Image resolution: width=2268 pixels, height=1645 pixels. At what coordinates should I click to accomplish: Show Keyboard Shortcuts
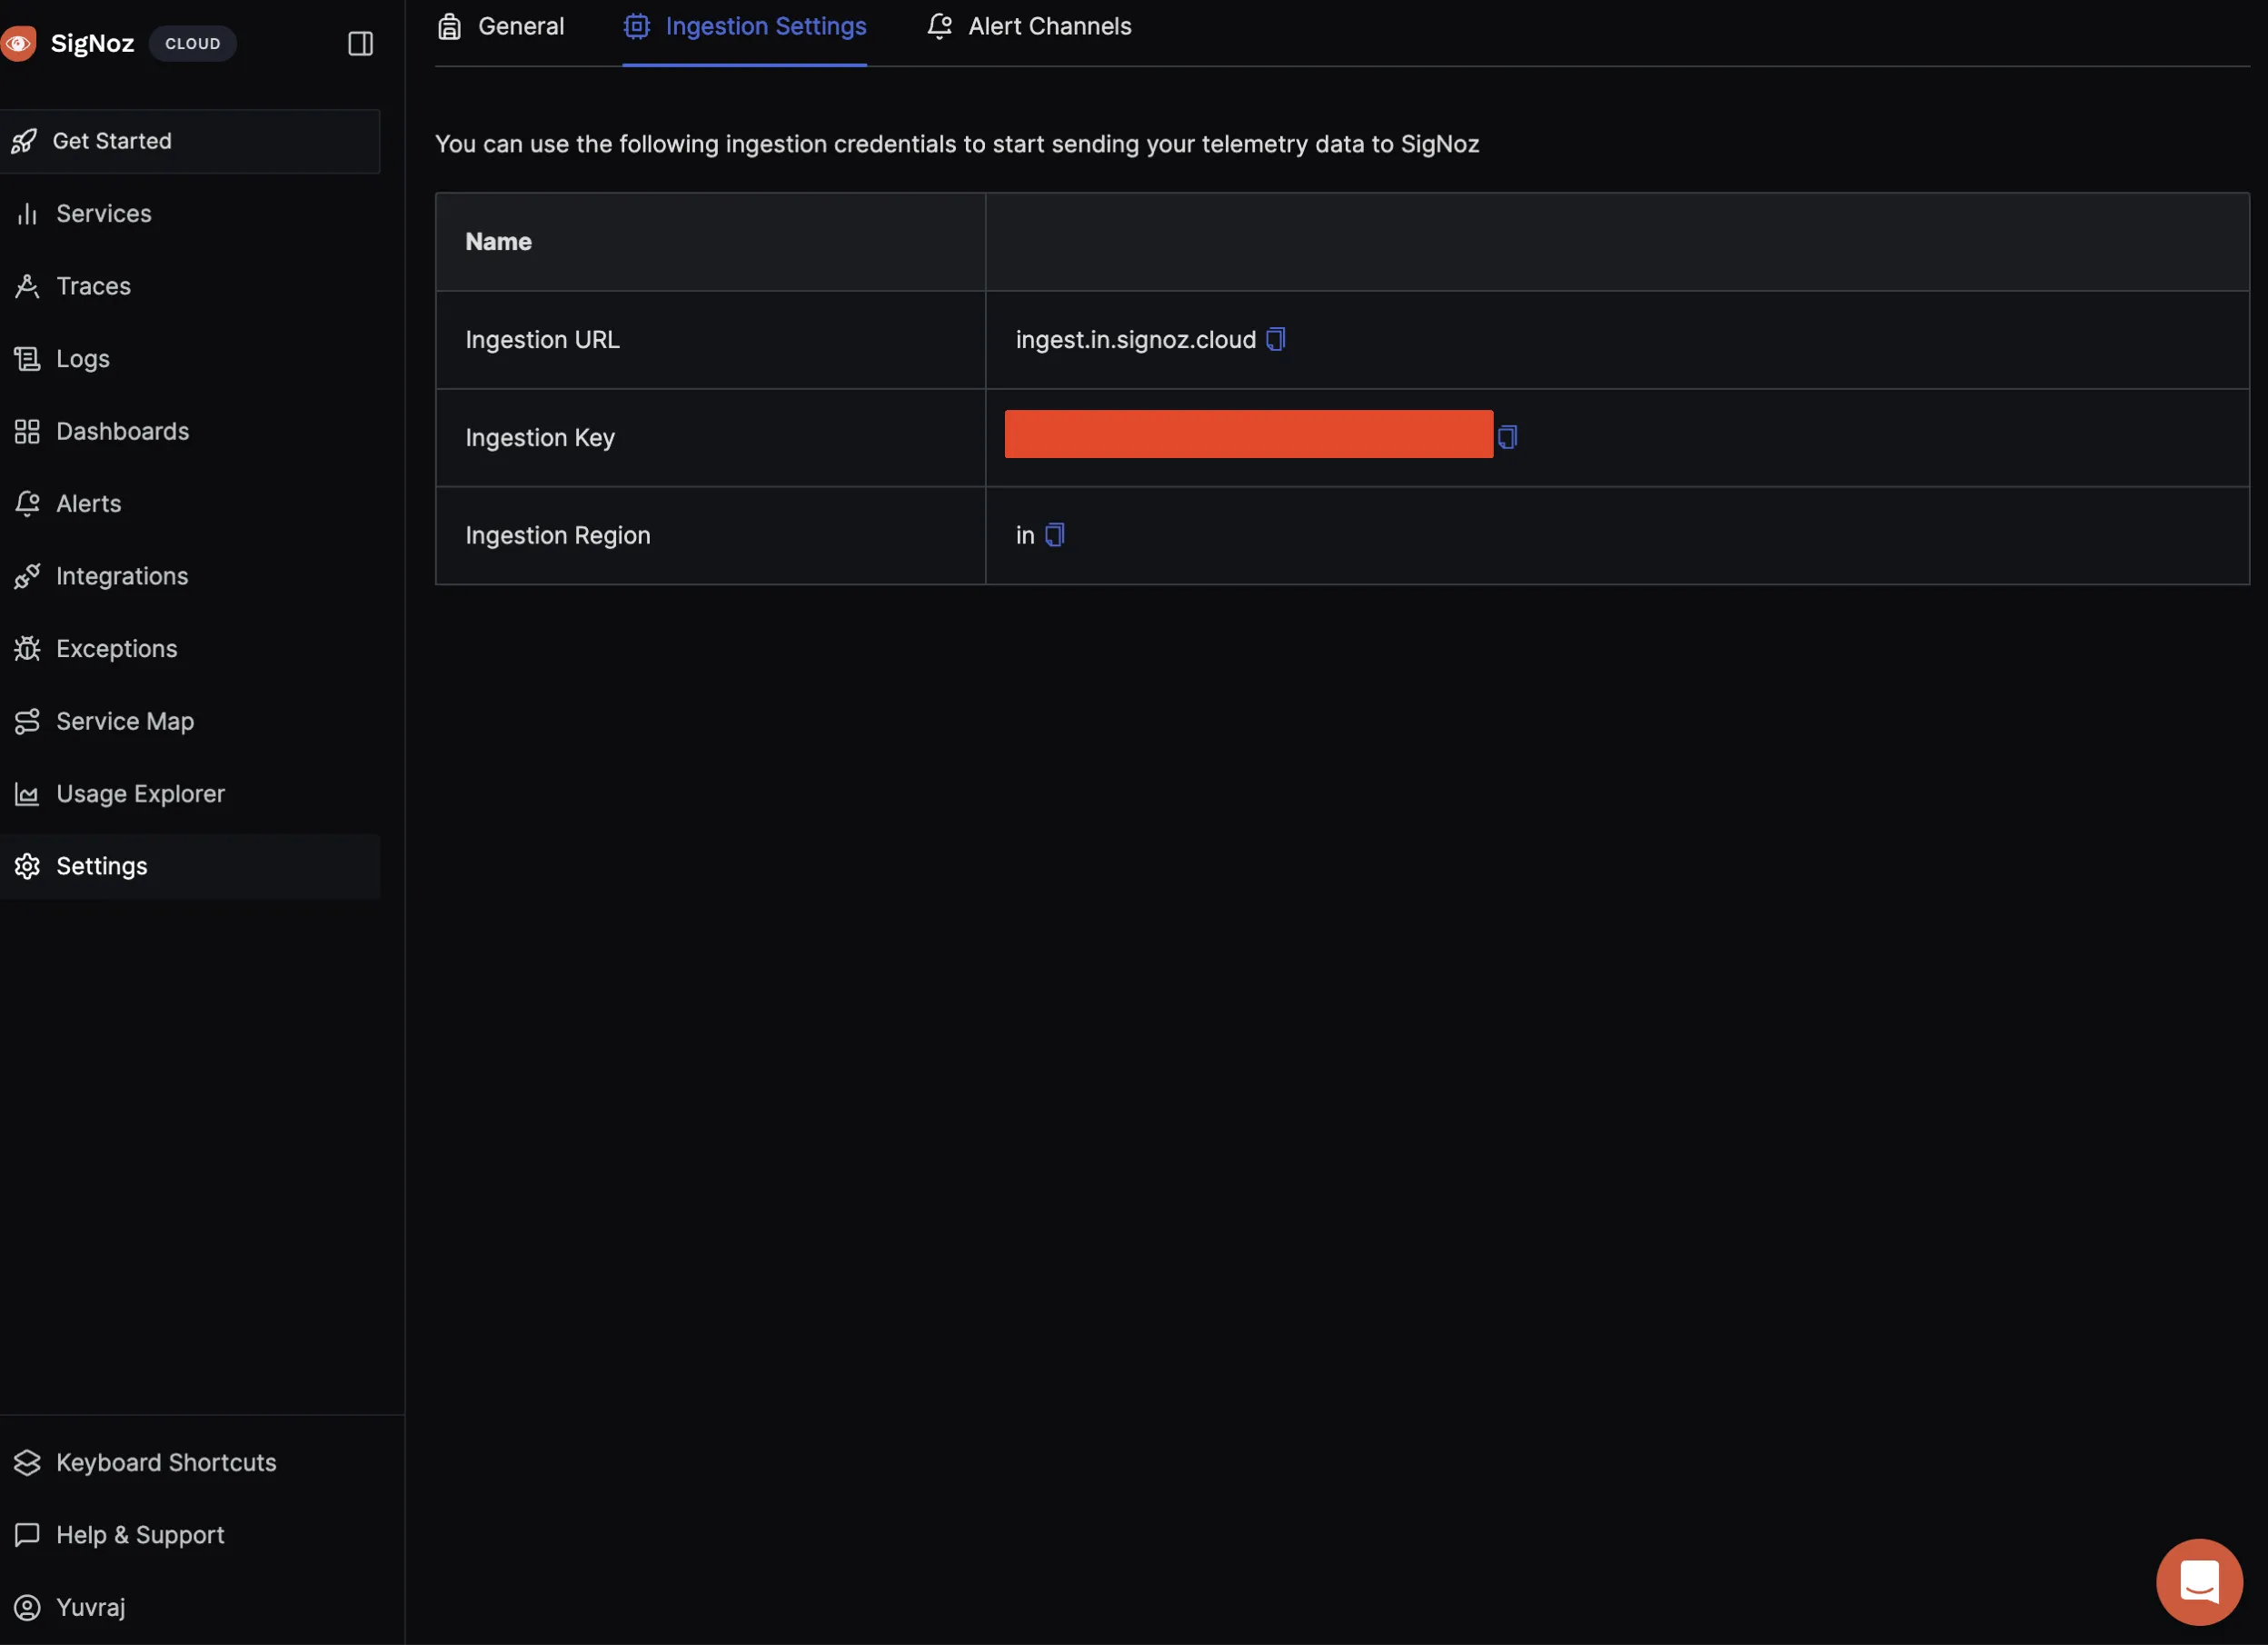click(x=165, y=1462)
